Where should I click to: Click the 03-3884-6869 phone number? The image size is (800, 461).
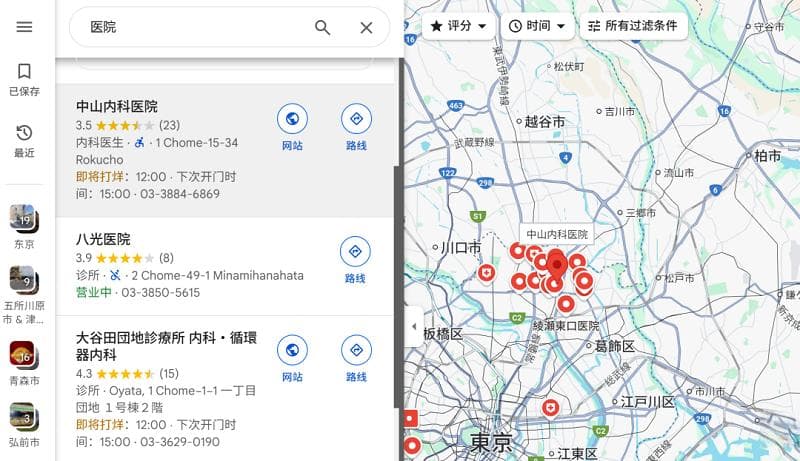180,194
